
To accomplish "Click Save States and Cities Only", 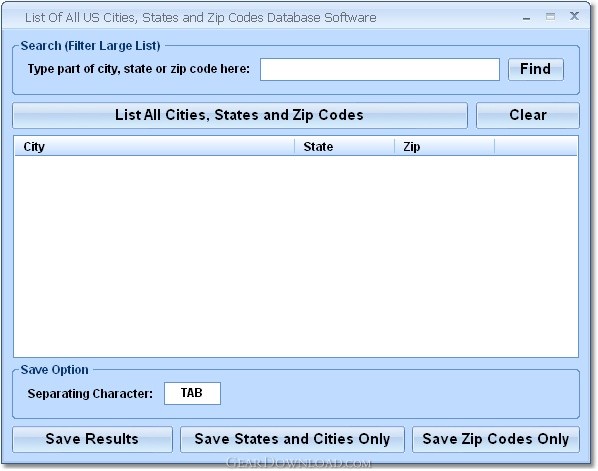I will point(292,439).
